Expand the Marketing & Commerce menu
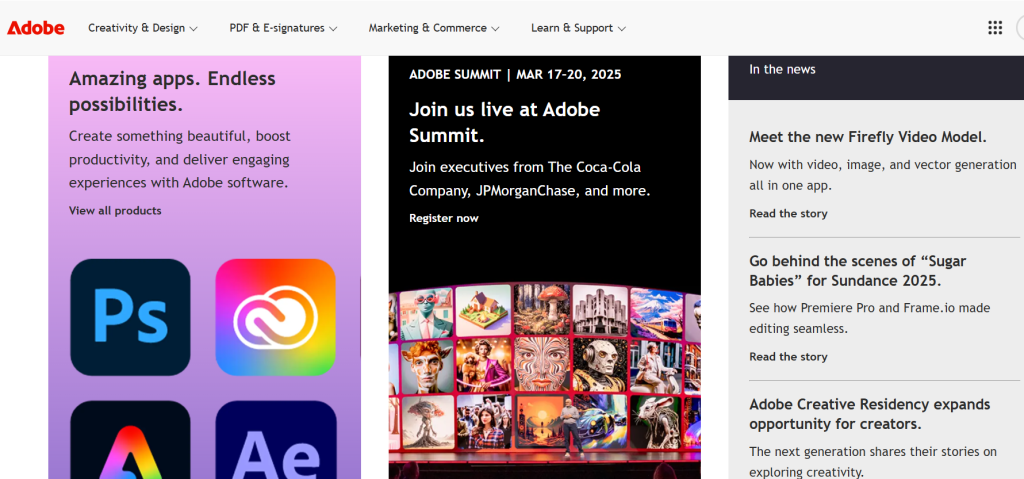The height and width of the screenshot is (479, 1024). tap(434, 28)
